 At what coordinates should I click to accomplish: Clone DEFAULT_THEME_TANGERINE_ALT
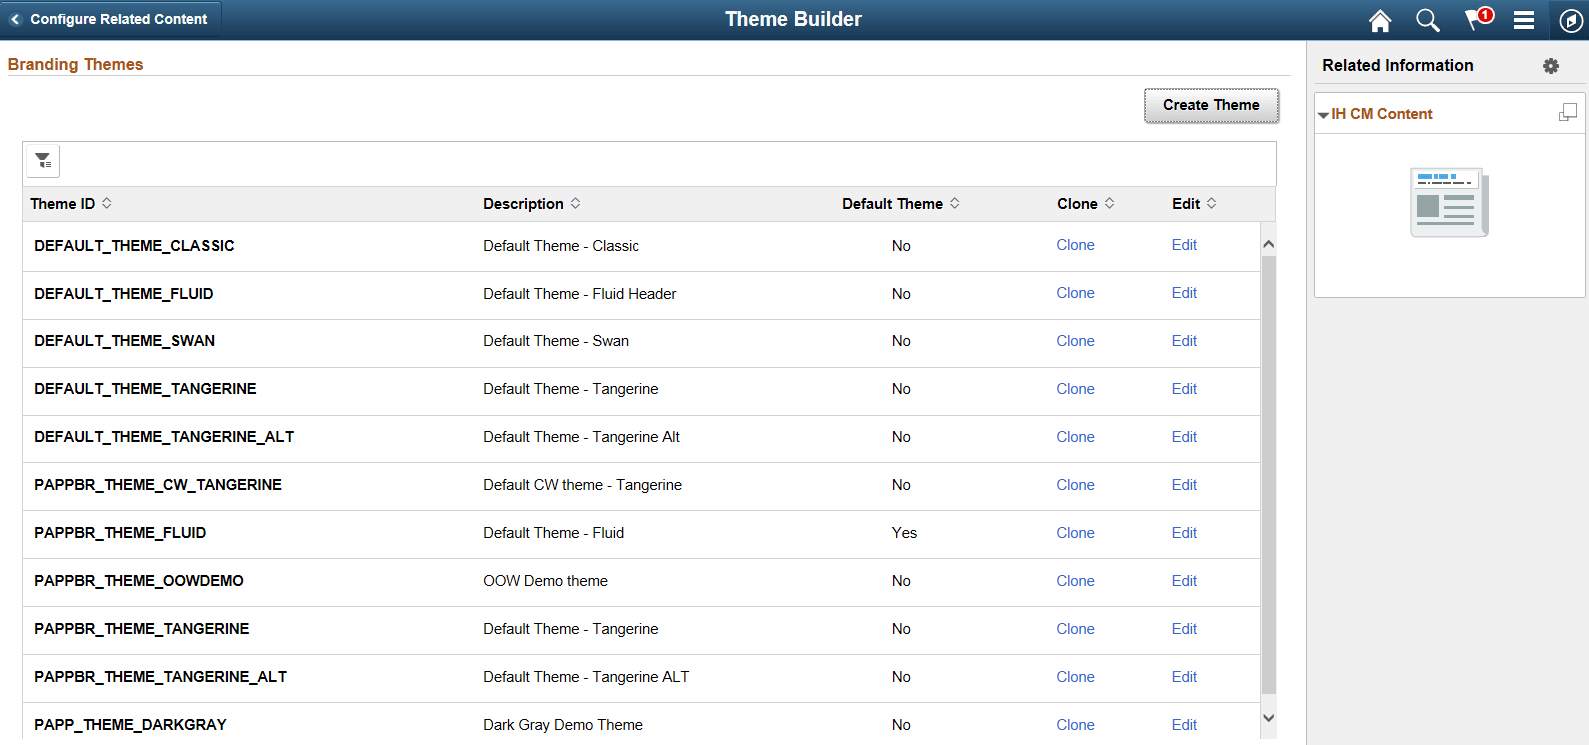1075,437
